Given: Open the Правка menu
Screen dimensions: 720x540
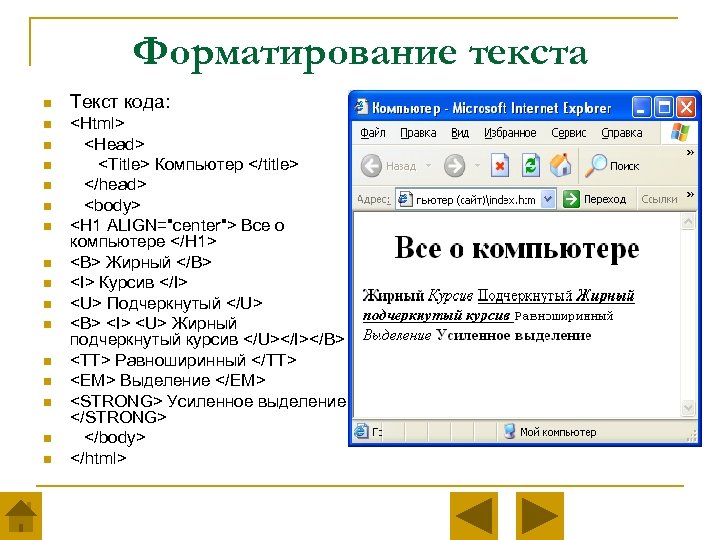Looking at the screenshot, I should 418,133.
